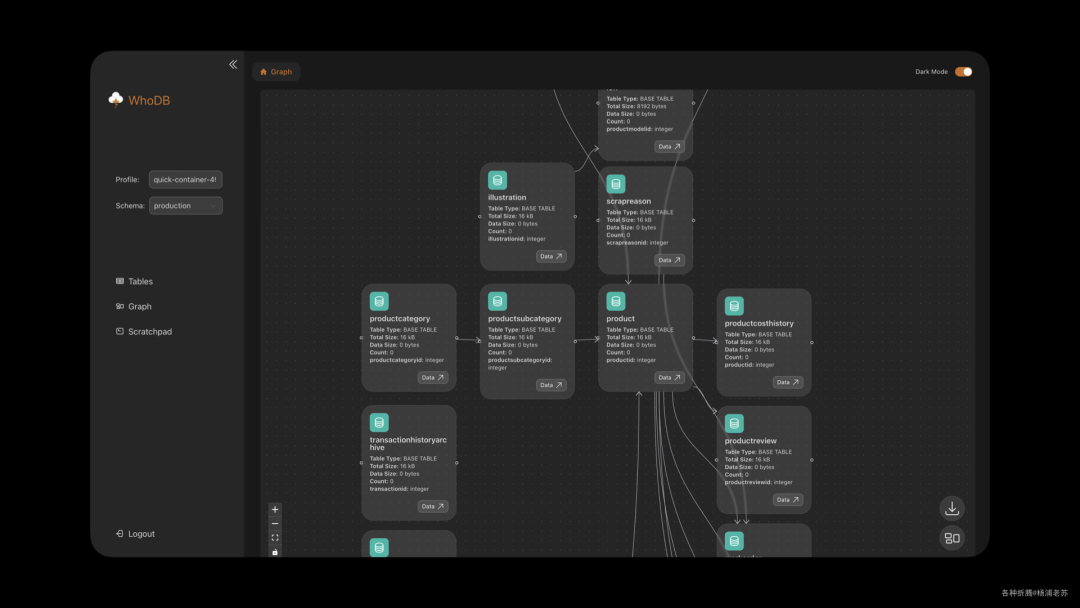Fit graph to view icon
The image size is (1080, 608).
pyautogui.click(x=275, y=537)
